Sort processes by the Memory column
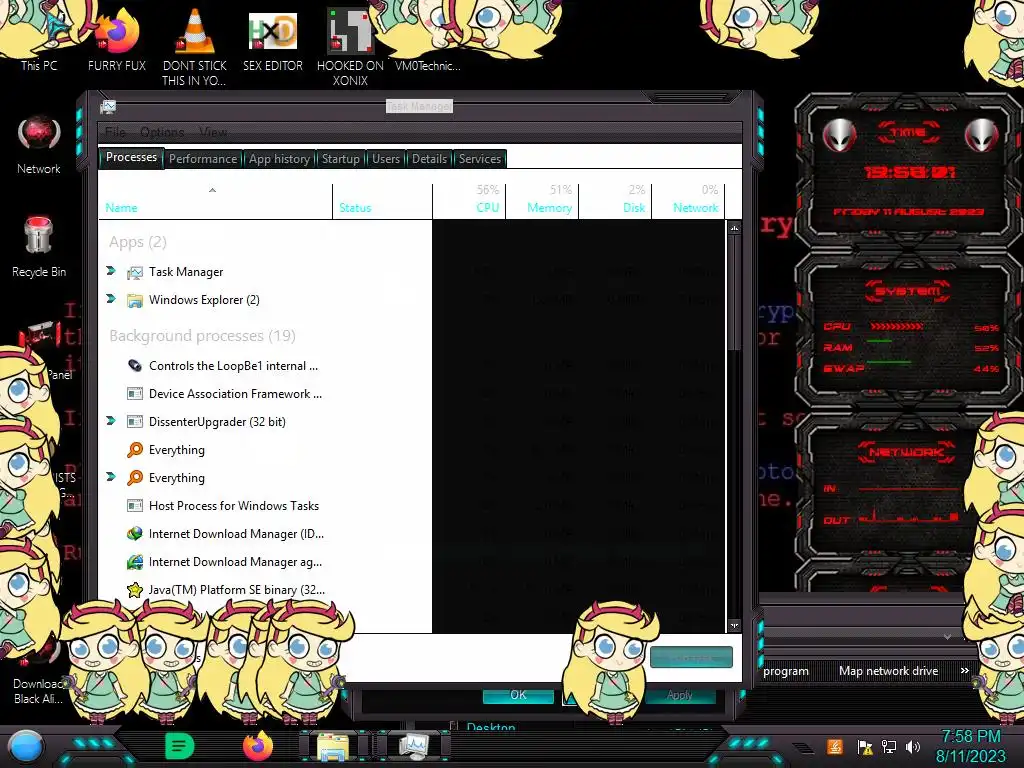The width and height of the screenshot is (1024, 768). tap(543, 200)
